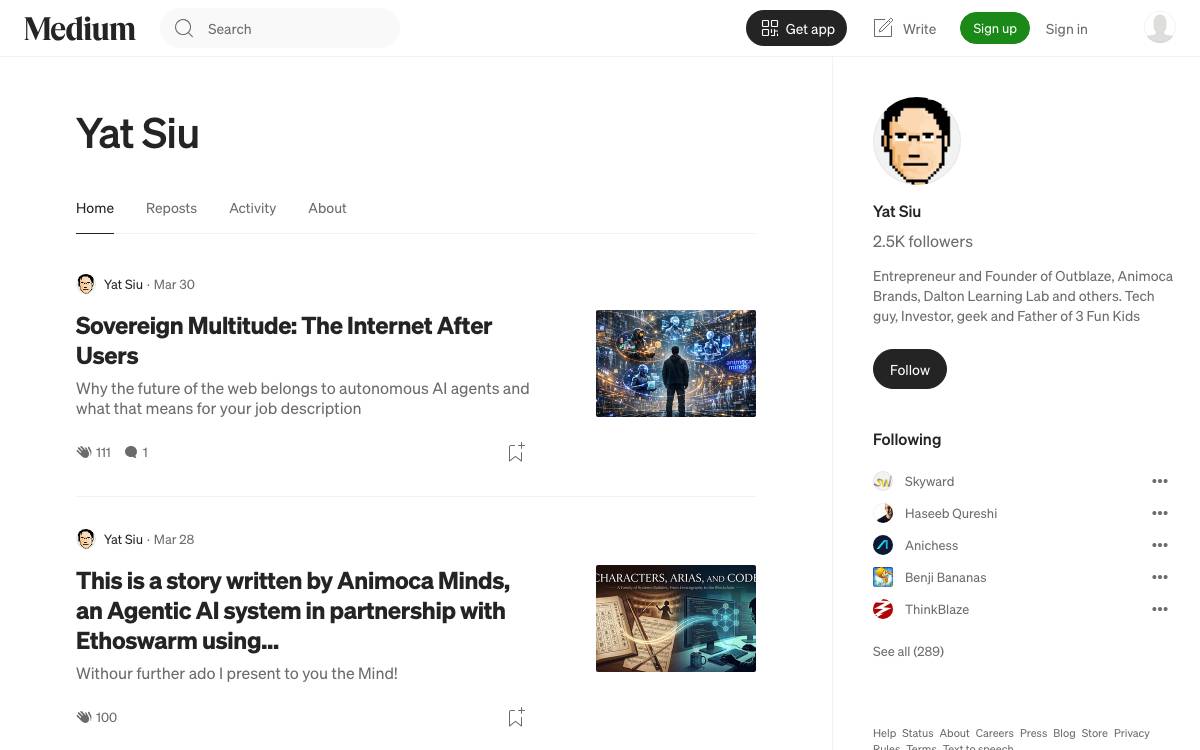Focus the Search input field
The height and width of the screenshot is (750, 1200).
coord(280,29)
